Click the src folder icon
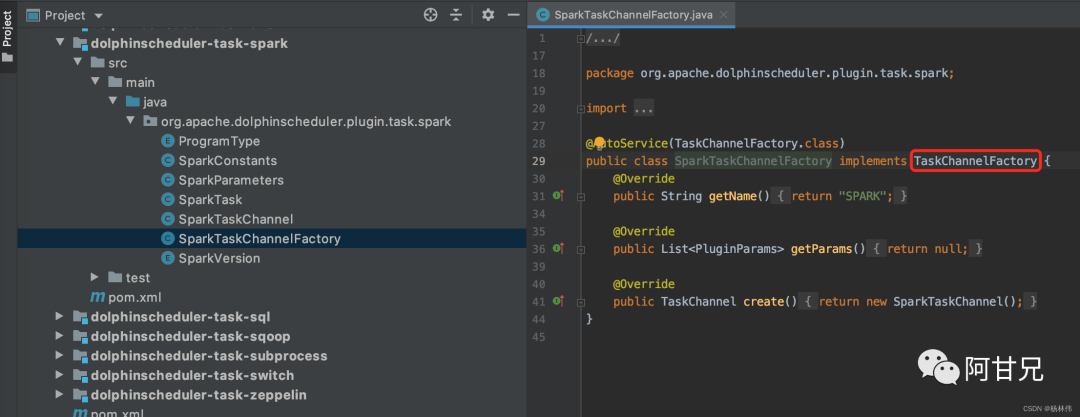This screenshot has width=1080, height=417. click(x=97, y=63)
